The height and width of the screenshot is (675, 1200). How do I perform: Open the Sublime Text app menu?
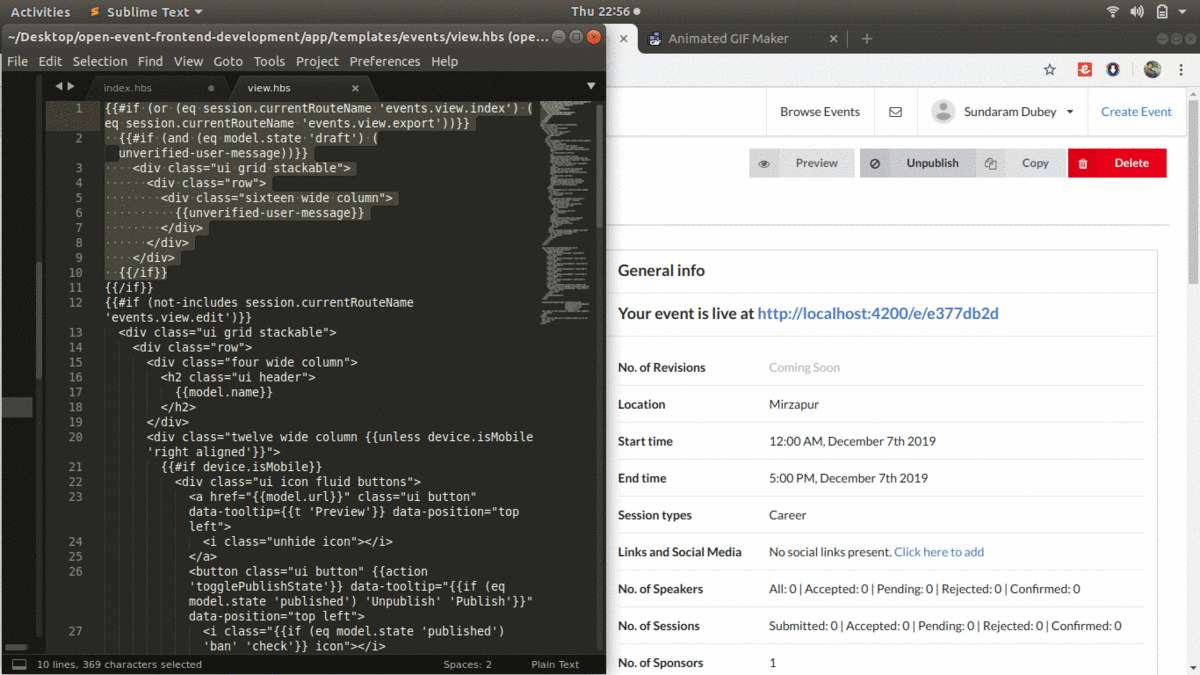point(145,12)
